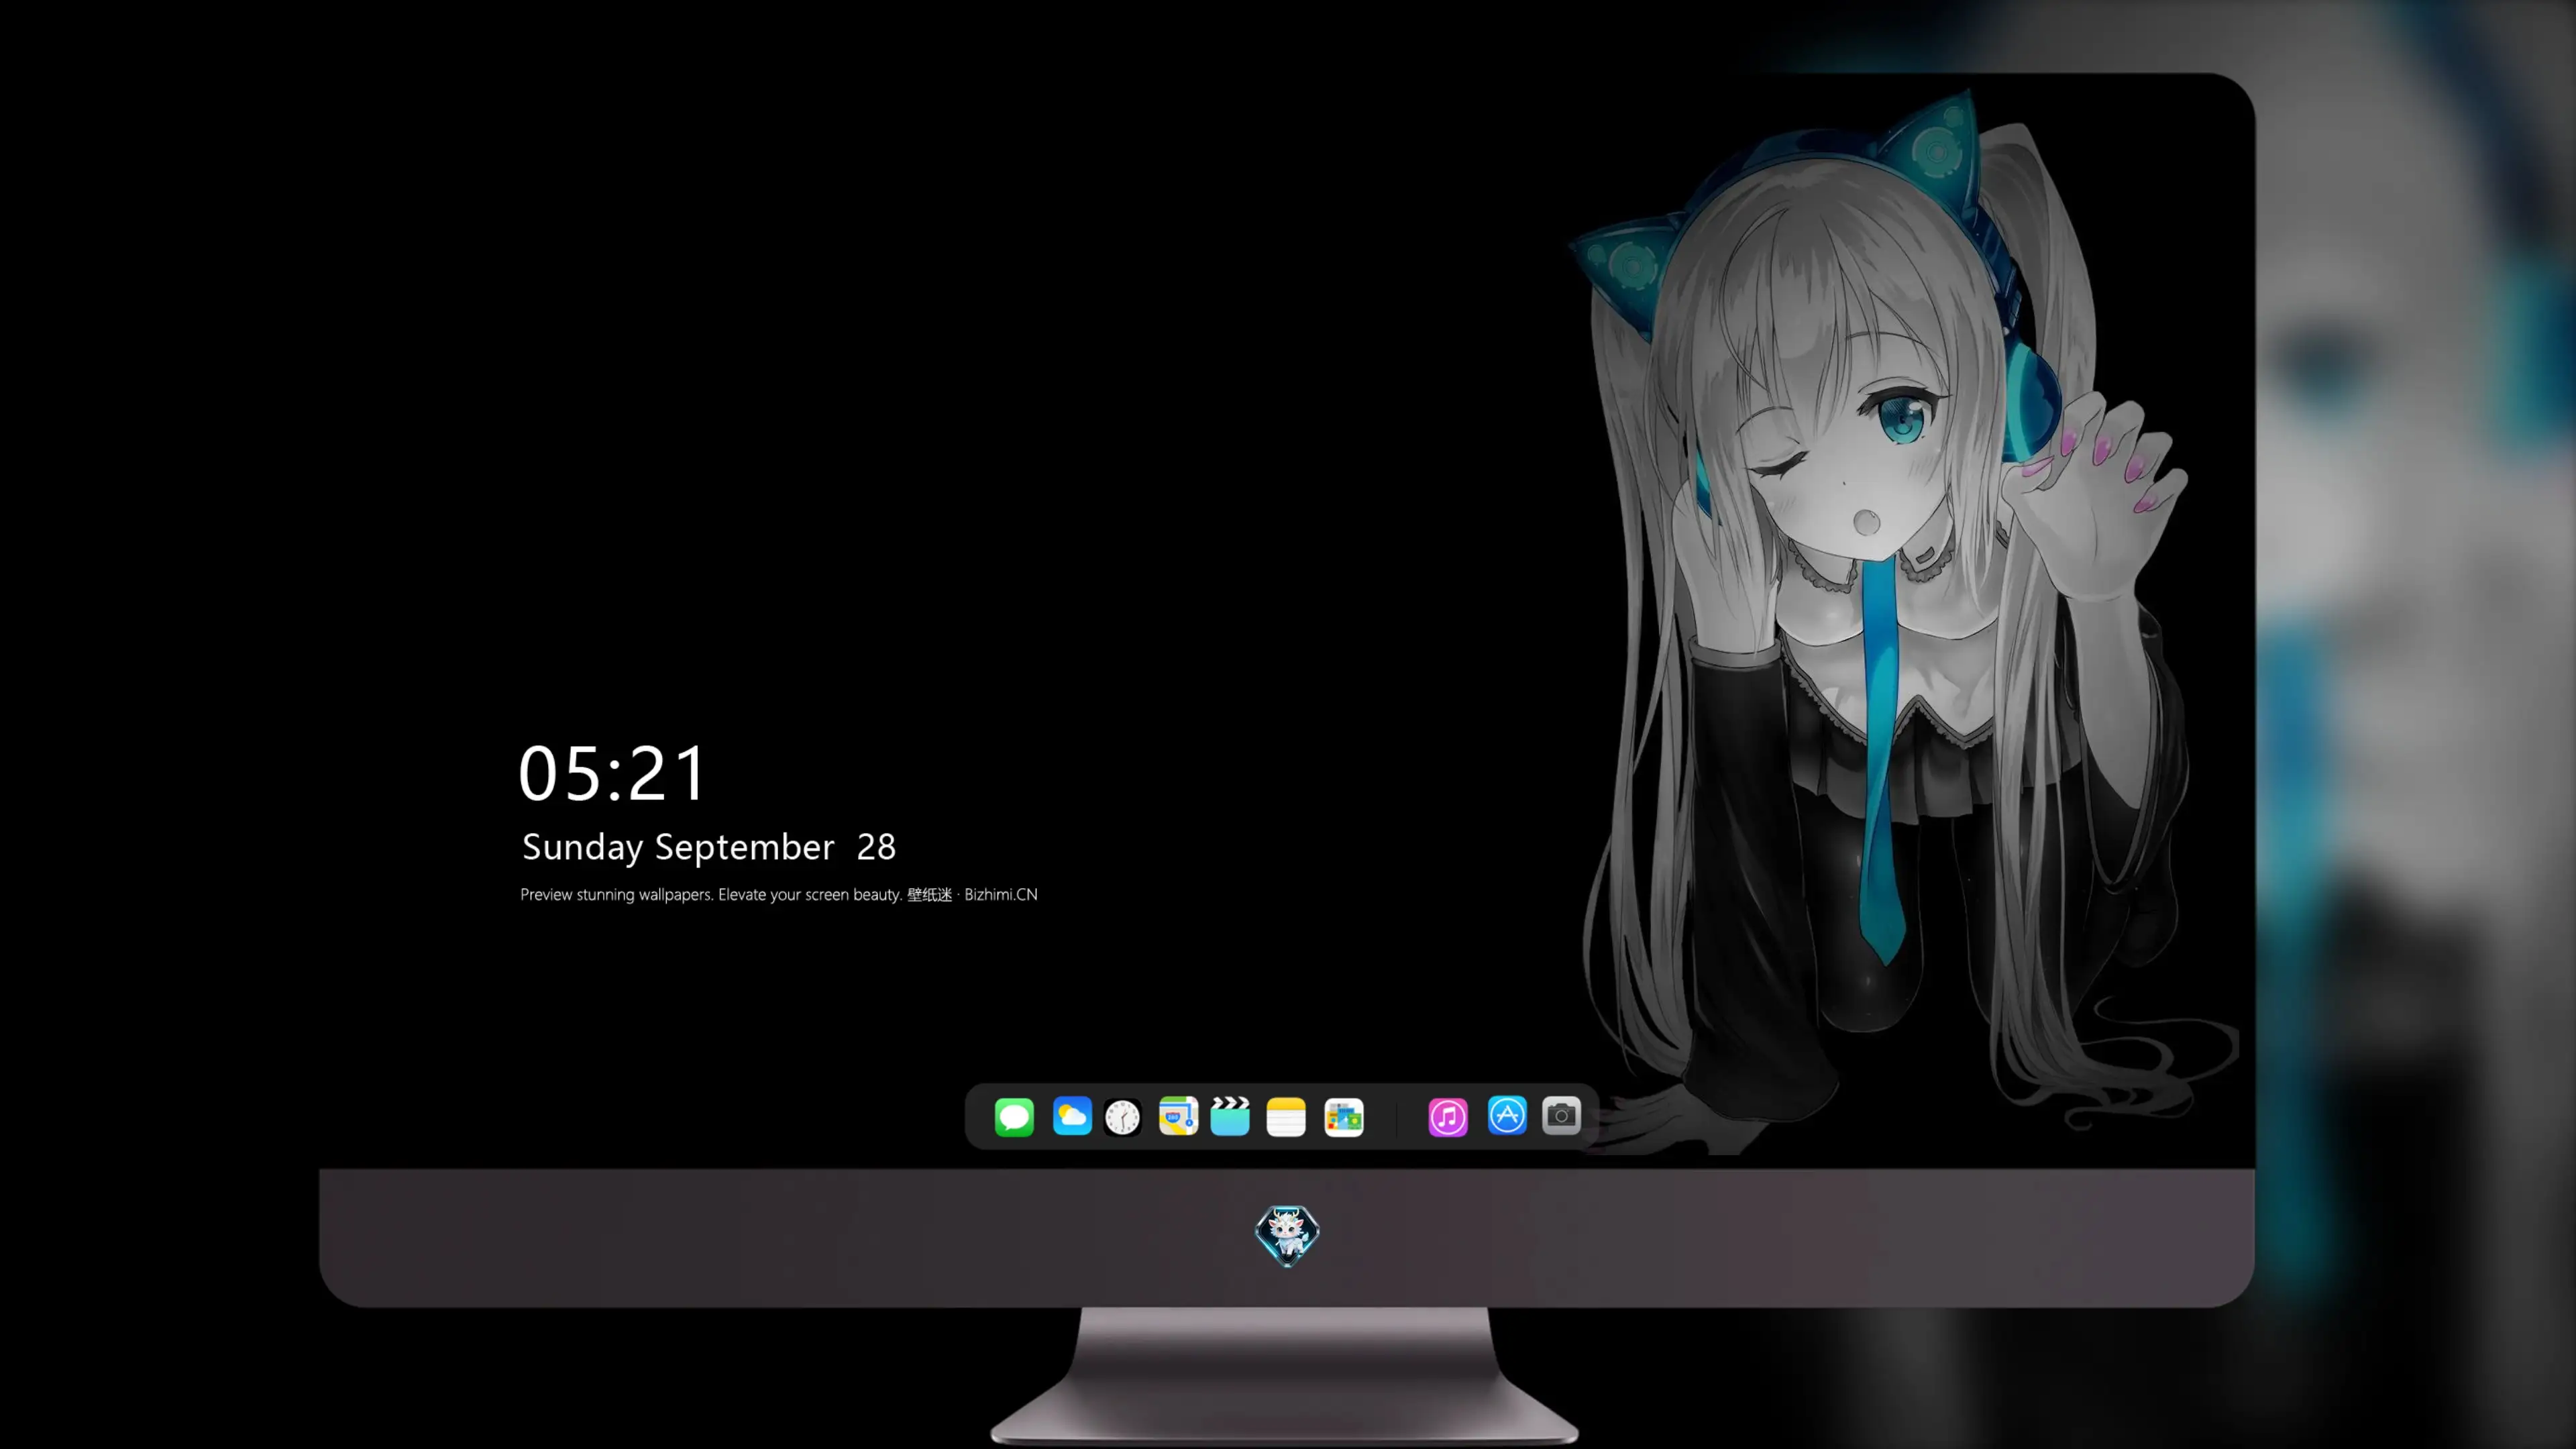Click the 'Sunday September 28' date text
Image resolution: width=2576 pixels, height=1449 pixels.
[709, 847]
